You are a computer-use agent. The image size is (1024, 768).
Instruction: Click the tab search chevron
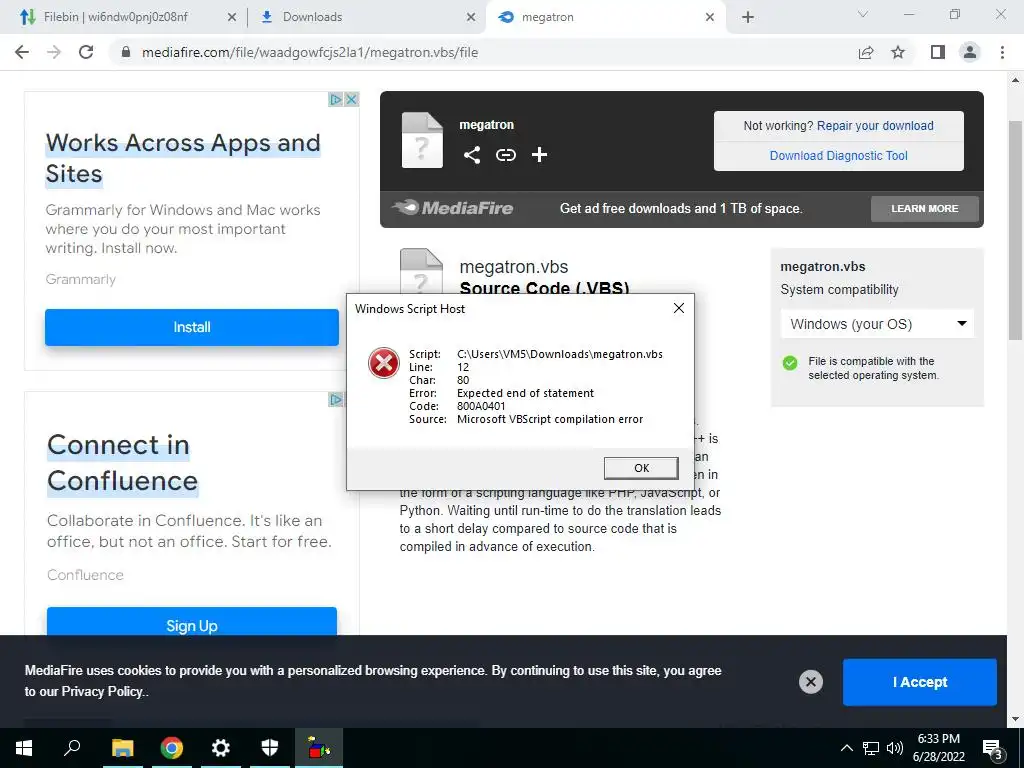click(863, 14)
